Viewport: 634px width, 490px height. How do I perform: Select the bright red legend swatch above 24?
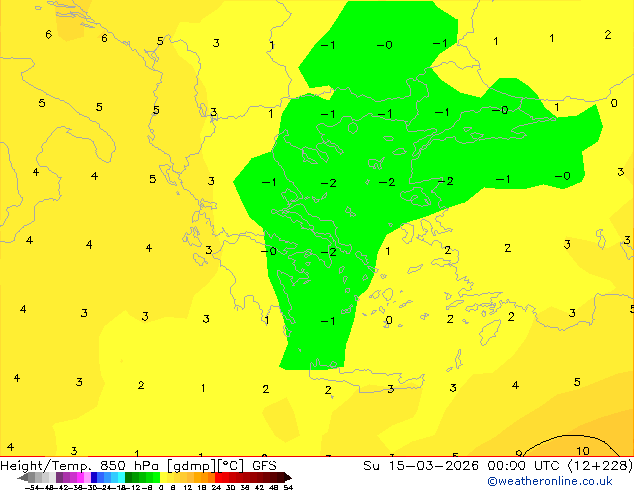218,477
